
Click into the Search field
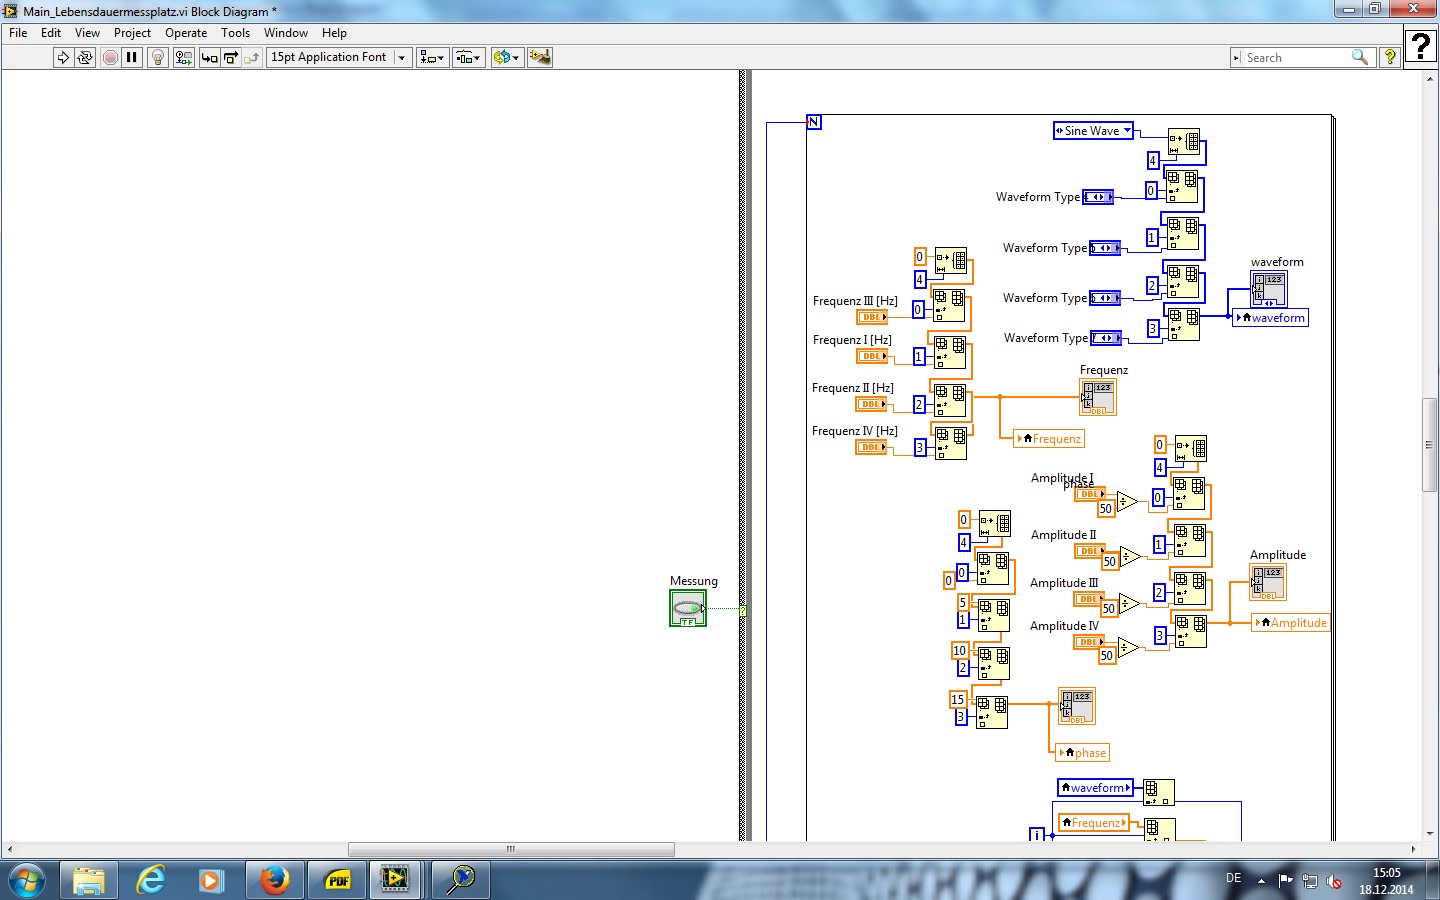pyautogui.click(x=1295, y=58)
